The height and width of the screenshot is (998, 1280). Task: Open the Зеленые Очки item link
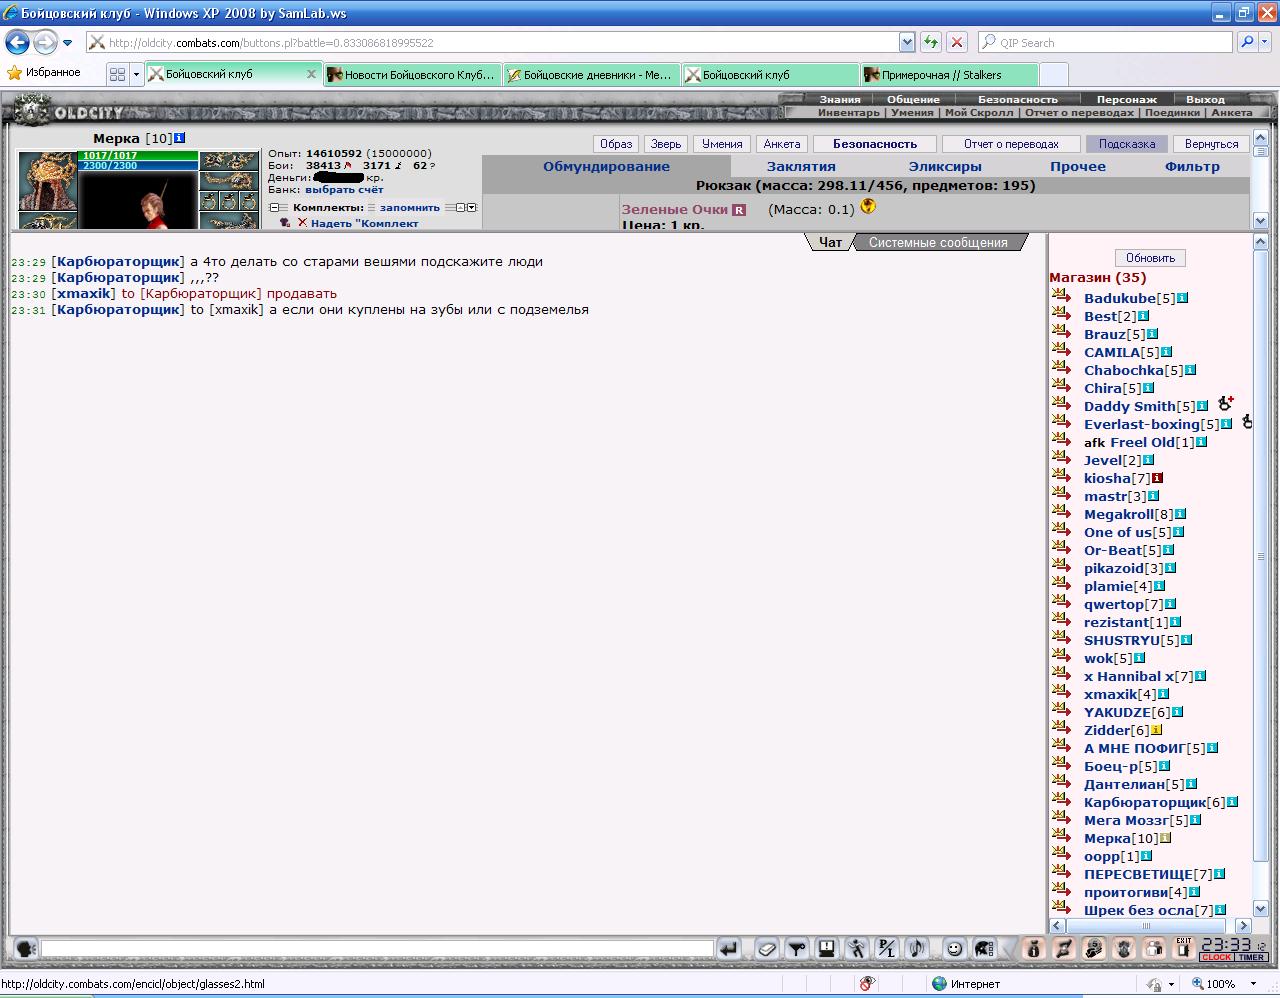coord(675,209)
